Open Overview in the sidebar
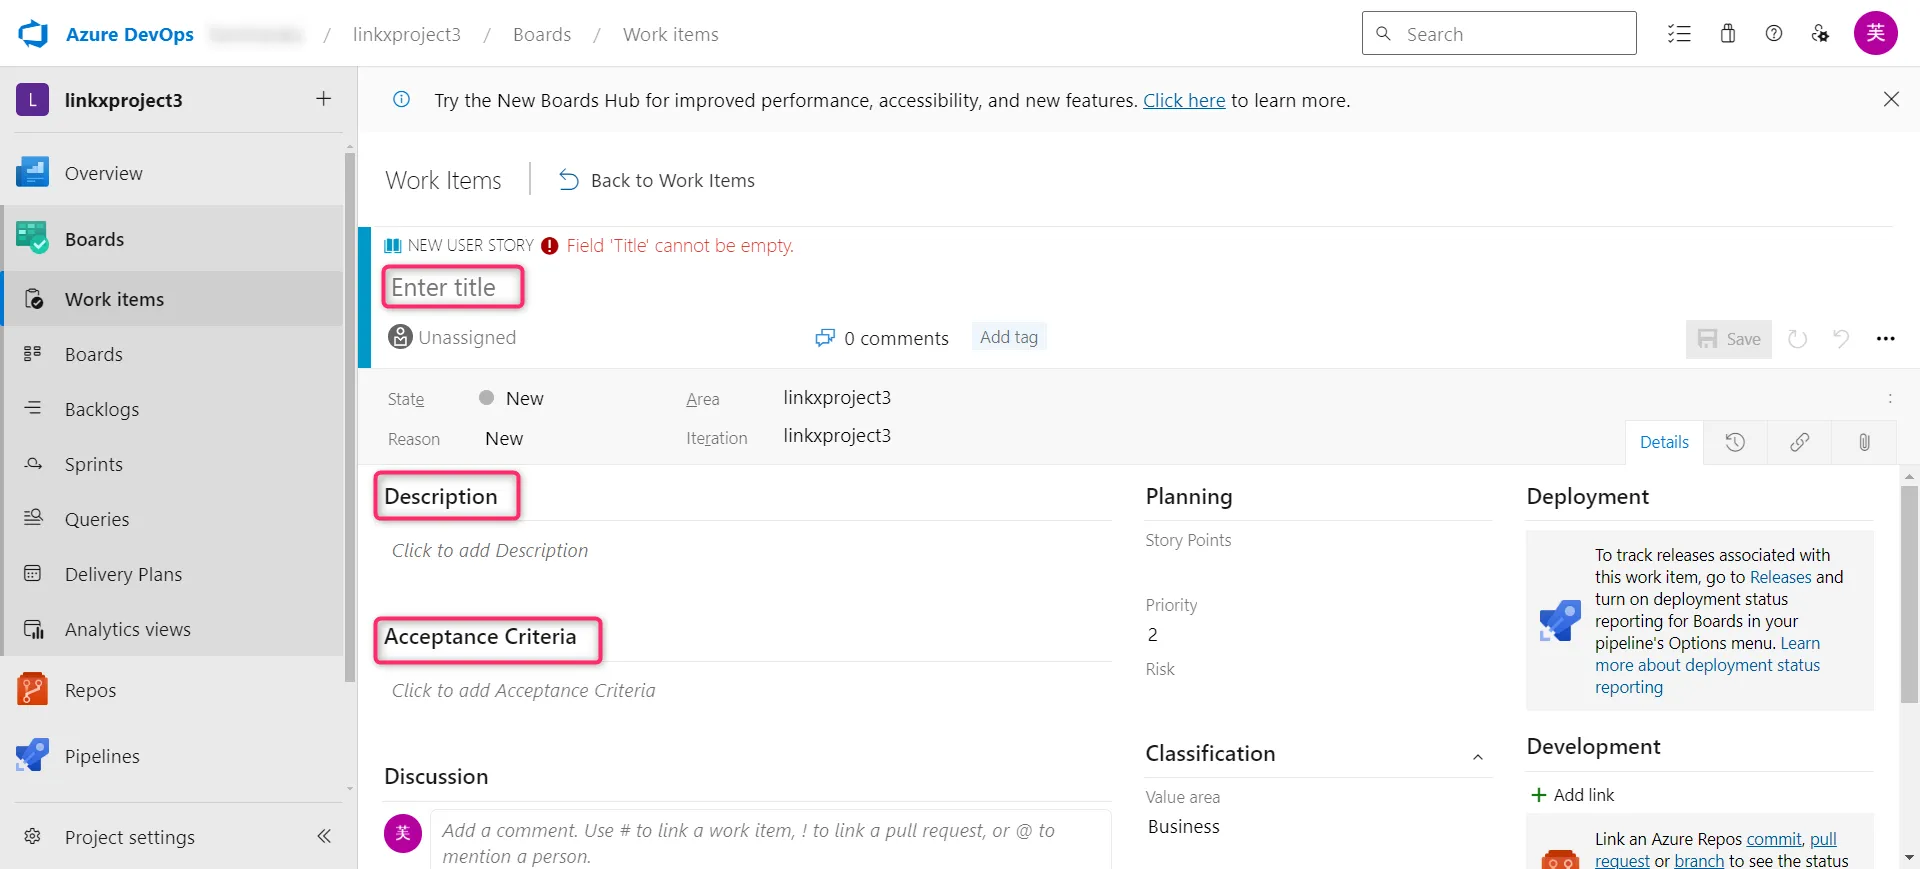This screenshot has width=1920, height=869. pyautogui.click(x=174, y=173)
